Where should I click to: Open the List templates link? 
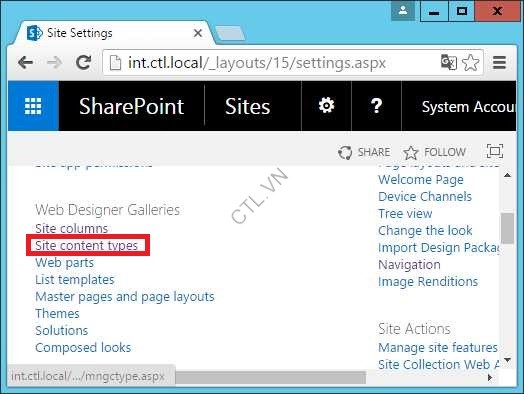pos(75,280)
